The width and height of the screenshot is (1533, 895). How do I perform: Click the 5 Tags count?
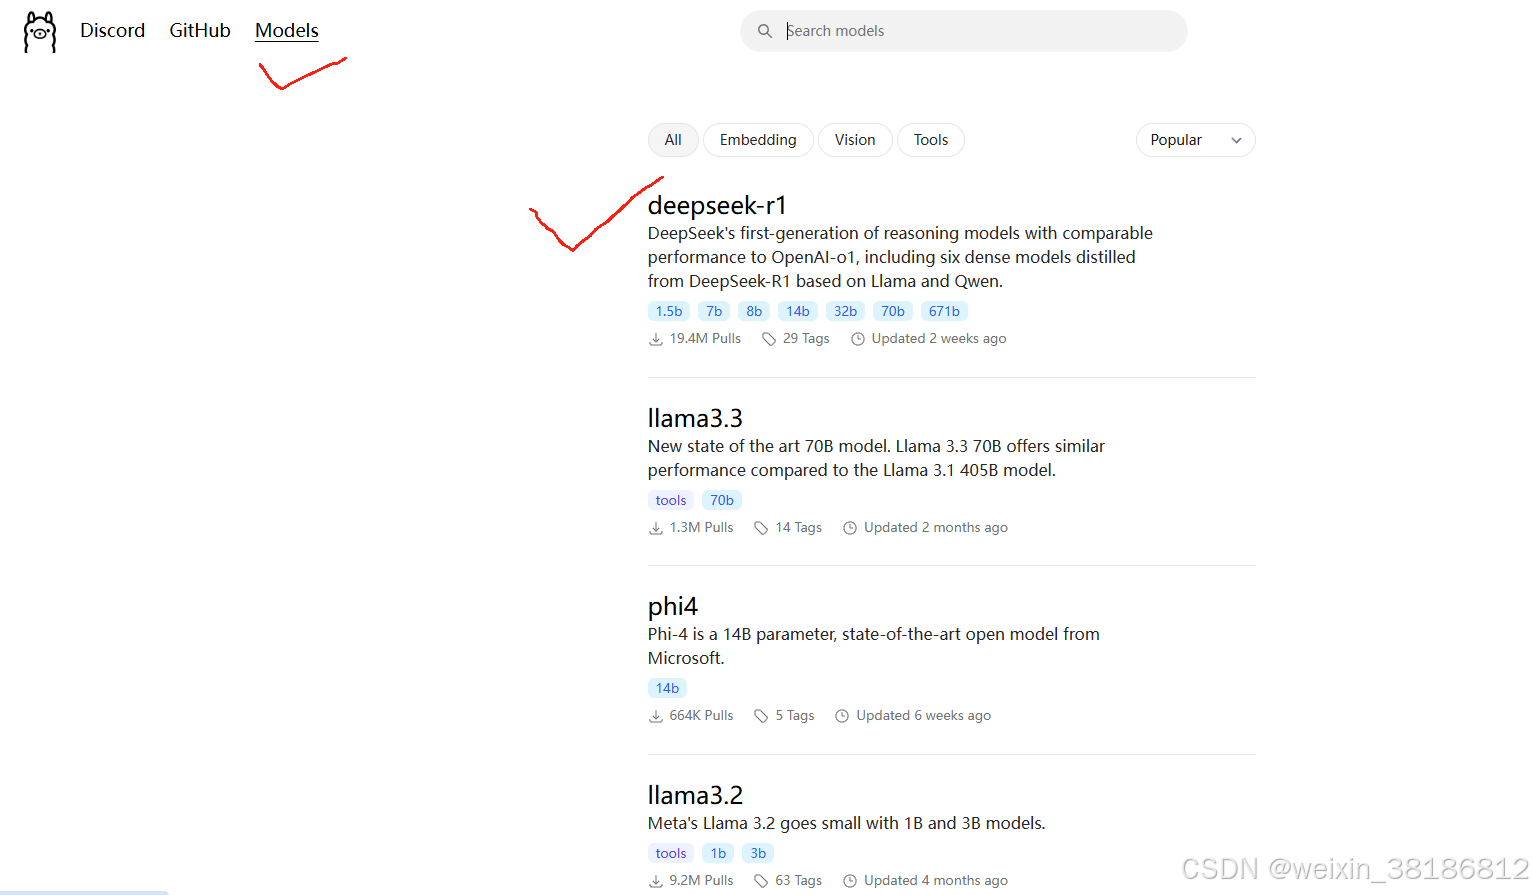[x=795, y=716]
